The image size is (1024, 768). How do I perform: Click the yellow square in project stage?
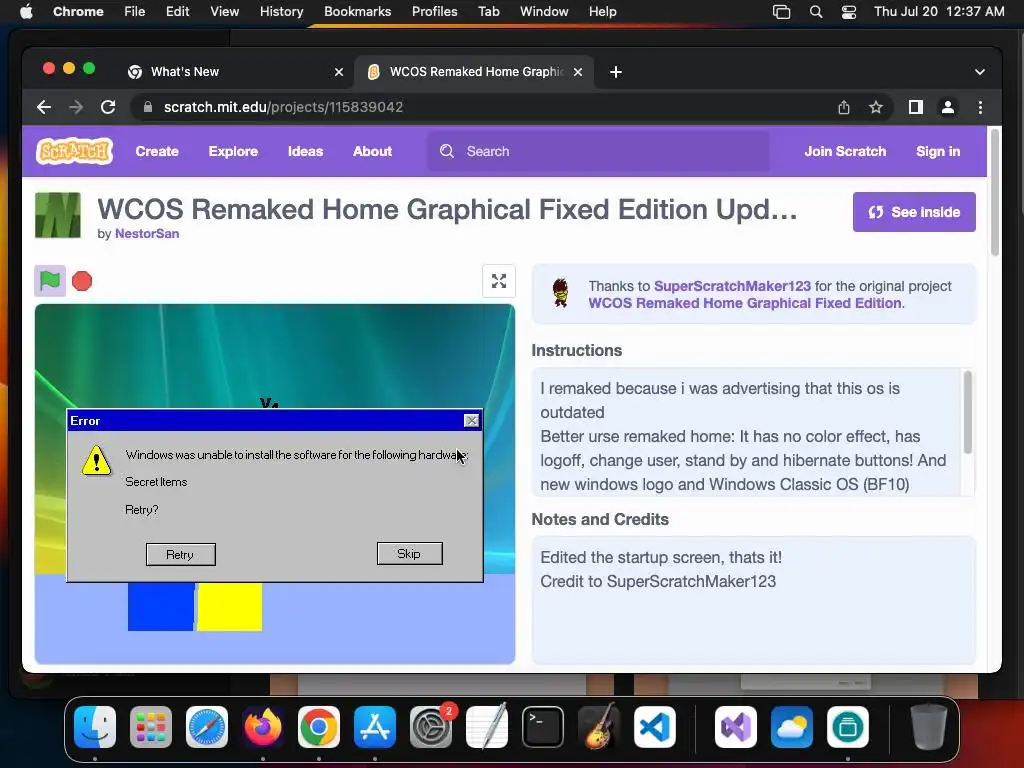click(x=230, y=607)
